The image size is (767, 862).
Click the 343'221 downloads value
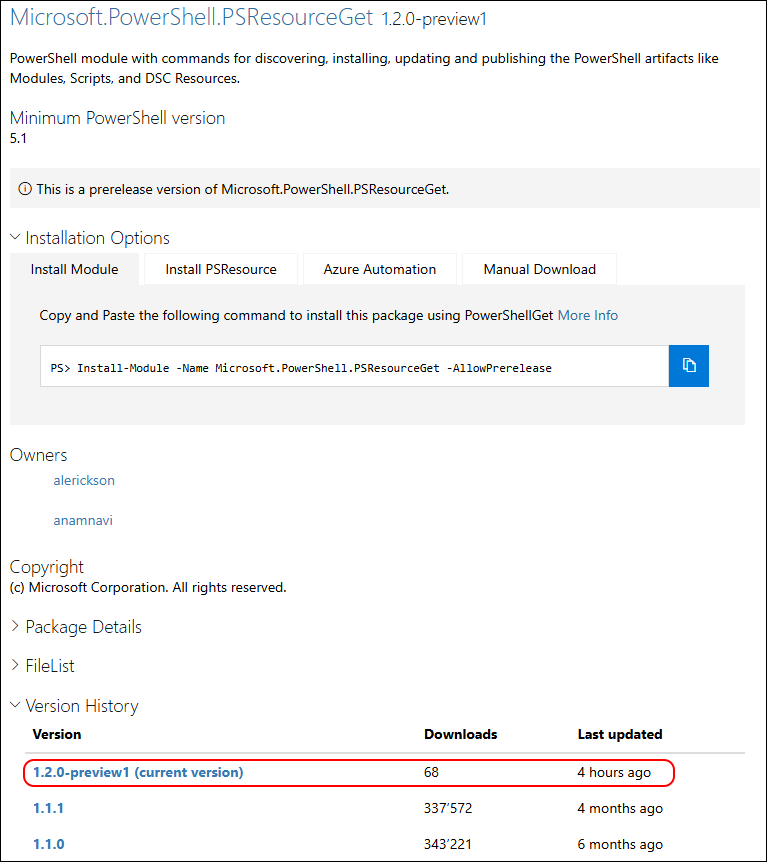coord(448,844)
